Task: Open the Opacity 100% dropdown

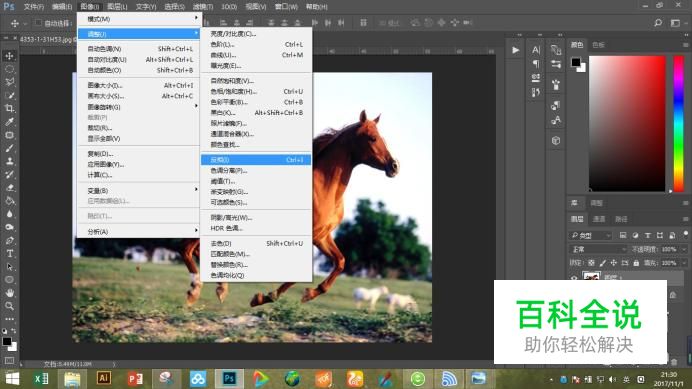Action: (x=684, y=249)
